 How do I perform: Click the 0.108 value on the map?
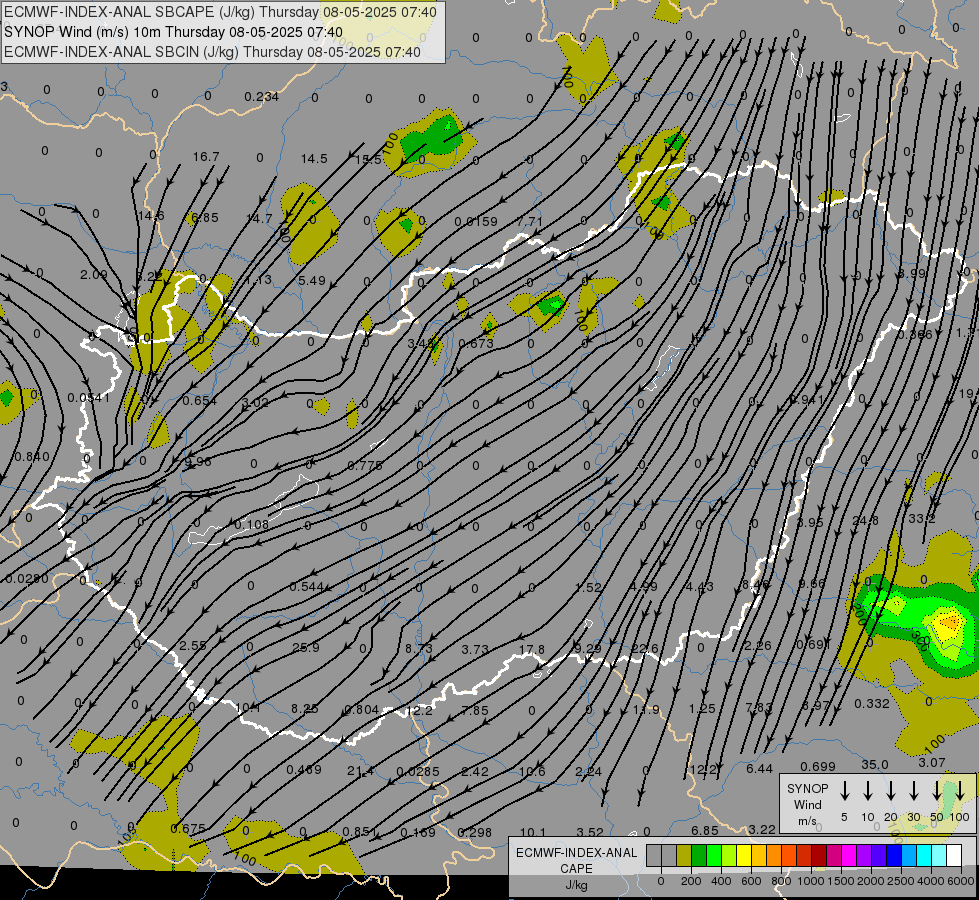252,524
